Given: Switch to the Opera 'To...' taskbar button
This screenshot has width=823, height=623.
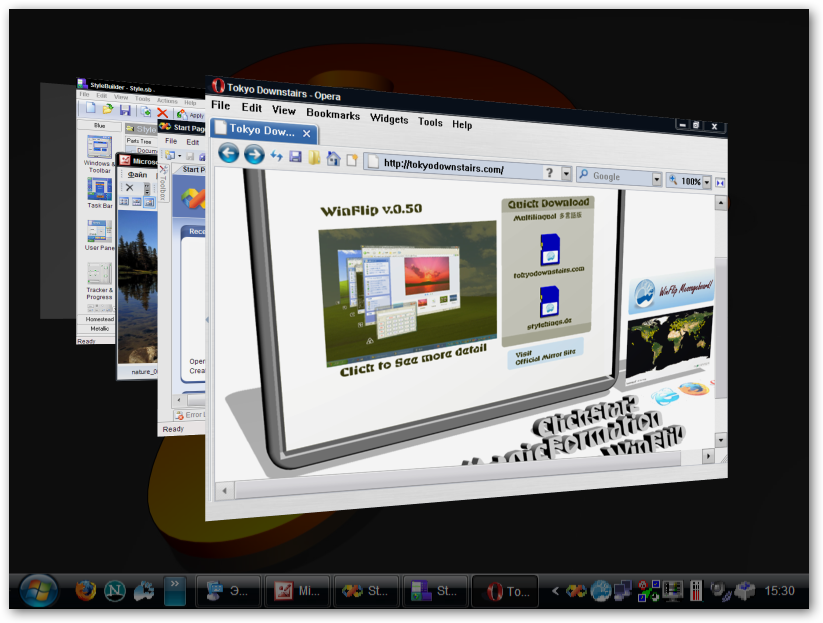Looking at the screenshot, I should click(x=505, y=592).
